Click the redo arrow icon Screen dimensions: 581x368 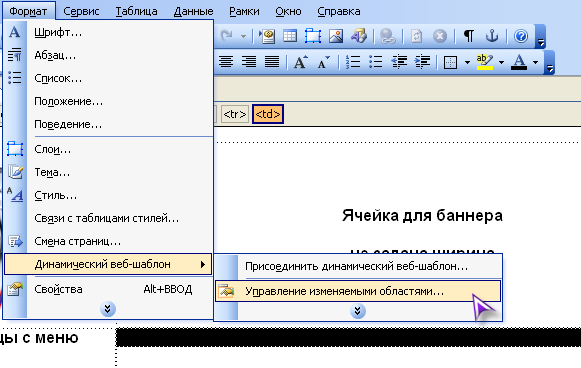[226, 36]
